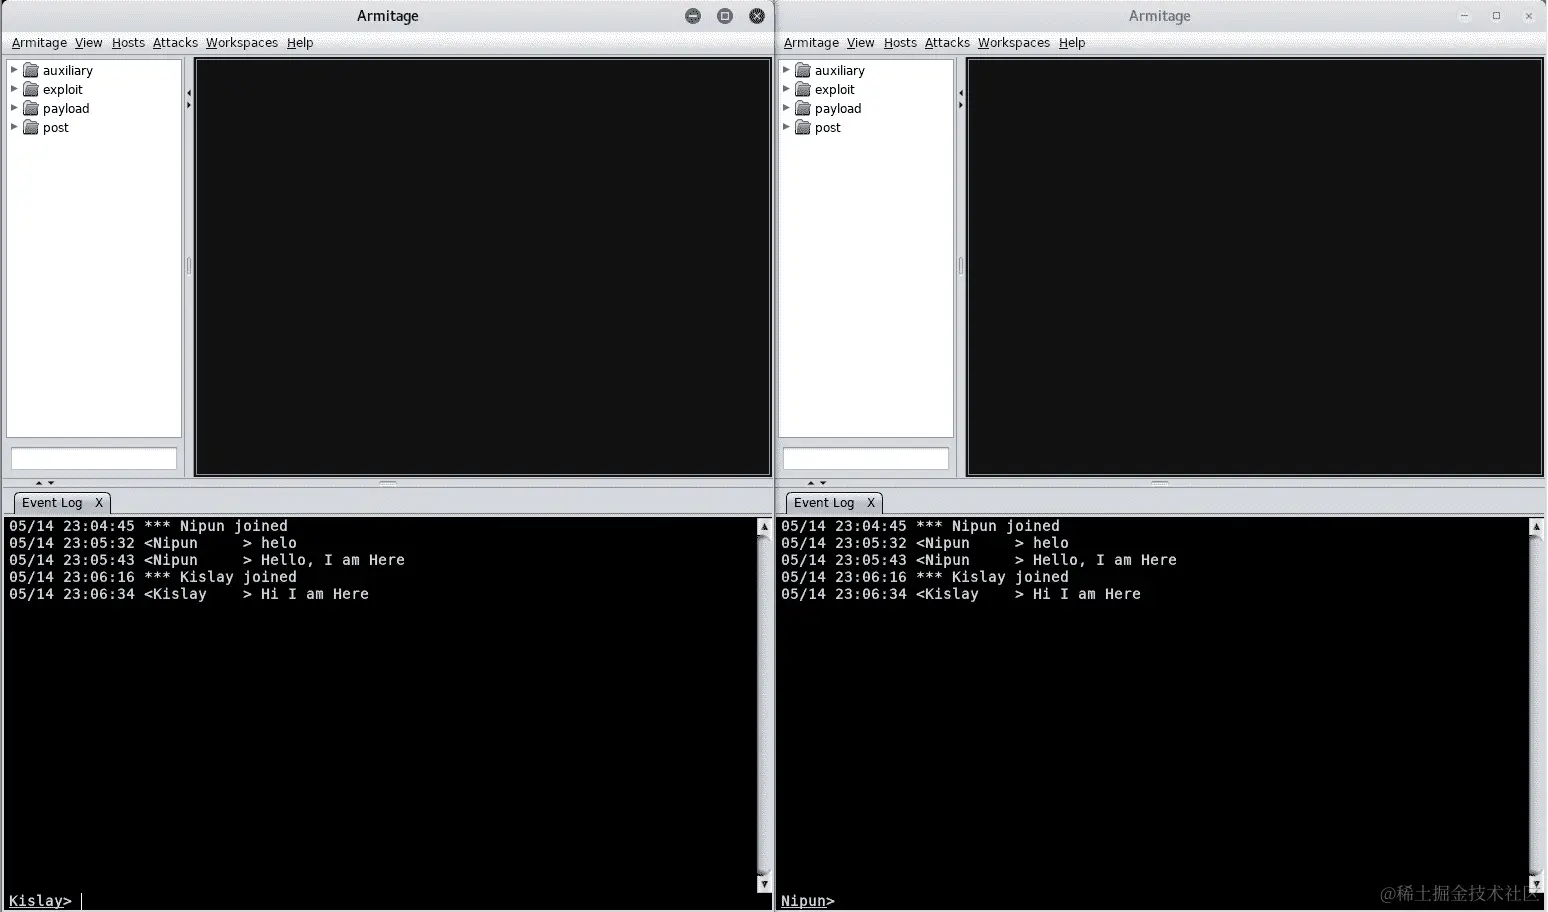Open Hosts menu in left window
The width and height of the screenshot is (1548, 912).
(128, 43)
